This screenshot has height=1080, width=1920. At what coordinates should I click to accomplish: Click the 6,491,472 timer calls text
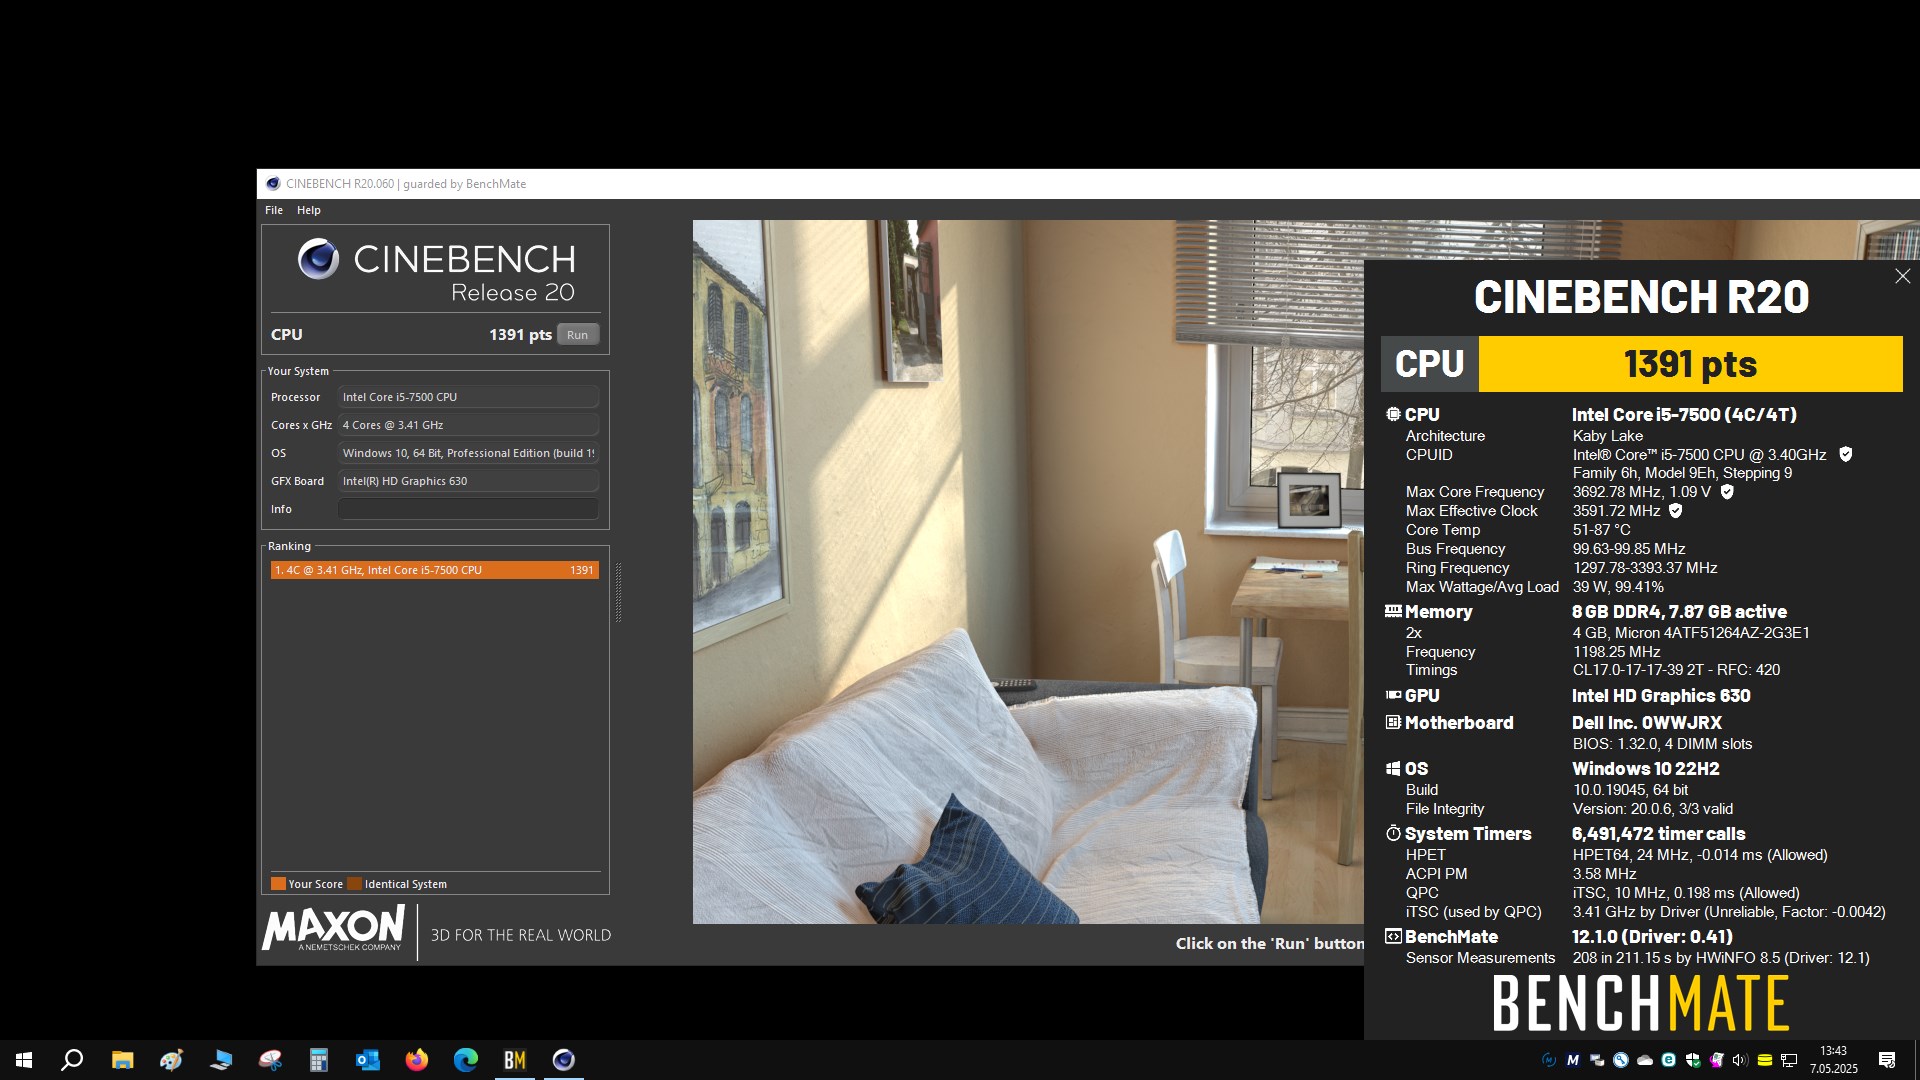1658,833
